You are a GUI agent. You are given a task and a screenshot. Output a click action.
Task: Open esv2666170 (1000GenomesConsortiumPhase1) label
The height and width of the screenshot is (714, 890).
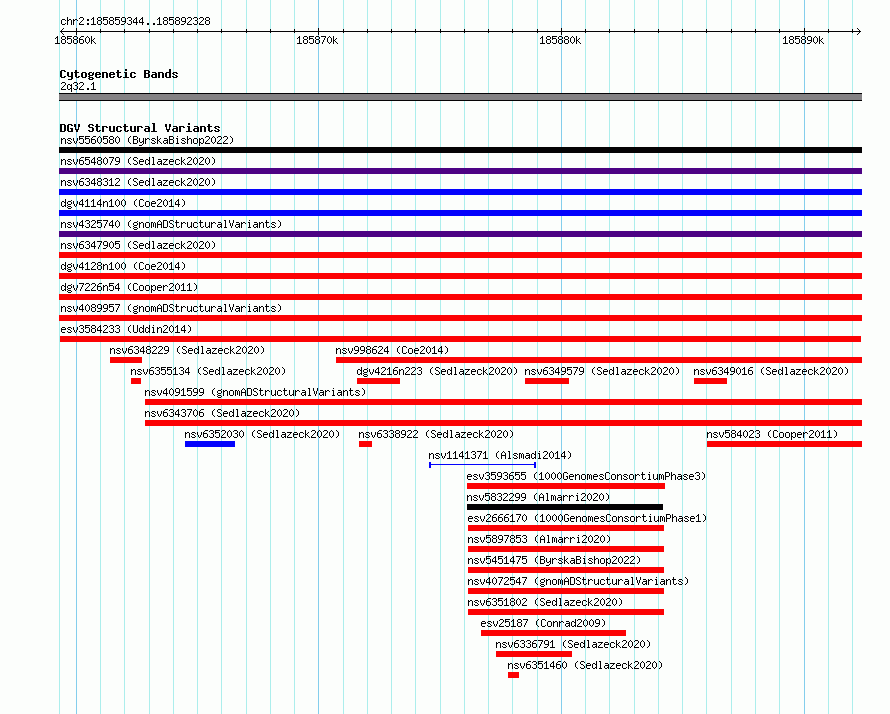[x=587, y=518]
